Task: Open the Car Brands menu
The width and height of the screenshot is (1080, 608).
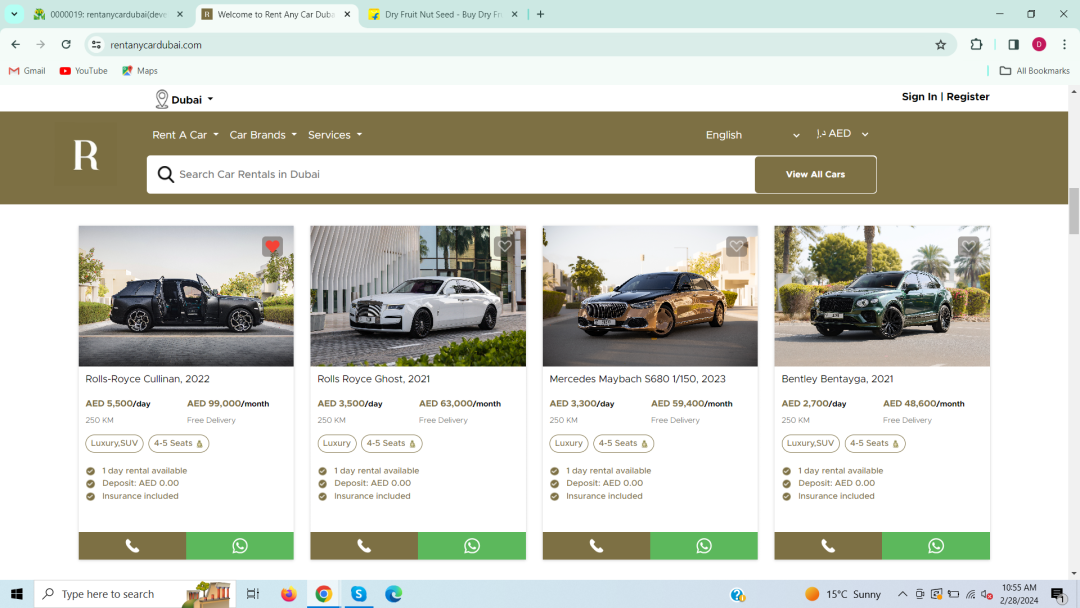Action: click(x=263, y=135)
